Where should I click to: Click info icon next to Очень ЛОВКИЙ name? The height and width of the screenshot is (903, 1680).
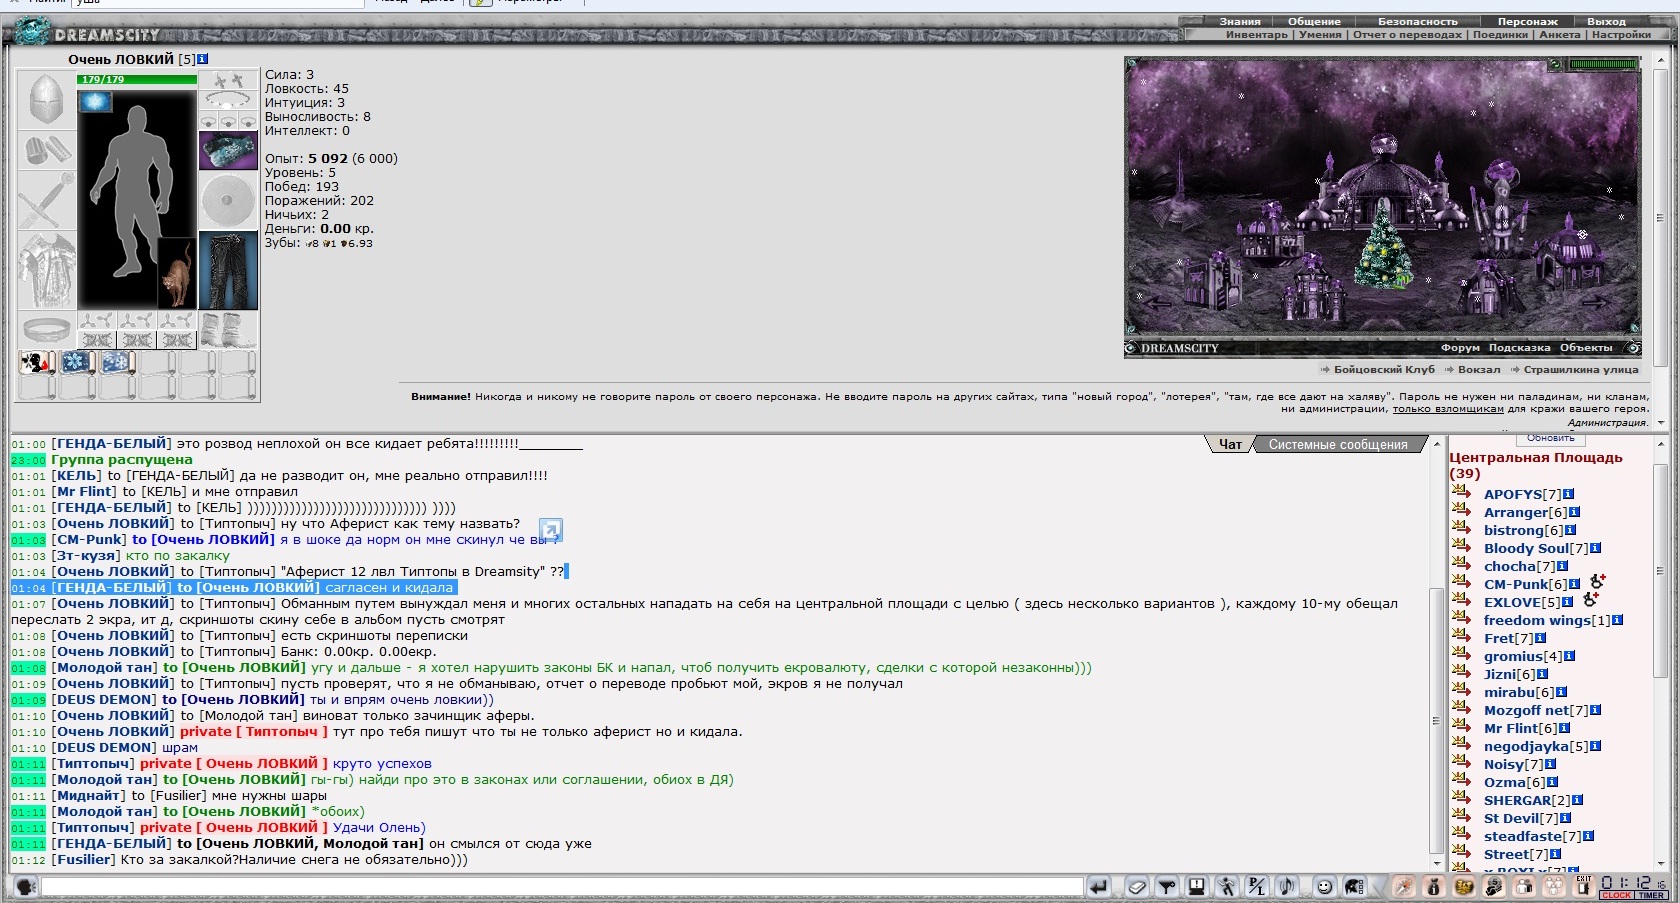coord(203,59)
